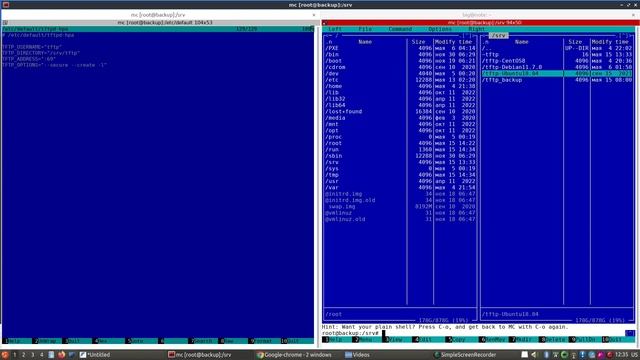Click the 2 Menu function key button
640x360 pixels.
[366, 340]
